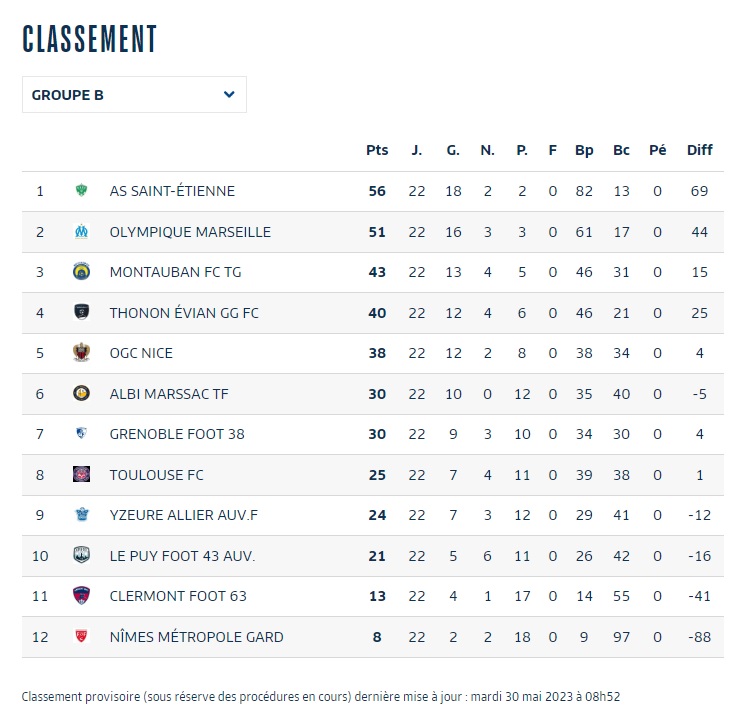The height and width of the screenshot is (711, 739).
Task: Click the Diff column header
Action: (700, 150)
